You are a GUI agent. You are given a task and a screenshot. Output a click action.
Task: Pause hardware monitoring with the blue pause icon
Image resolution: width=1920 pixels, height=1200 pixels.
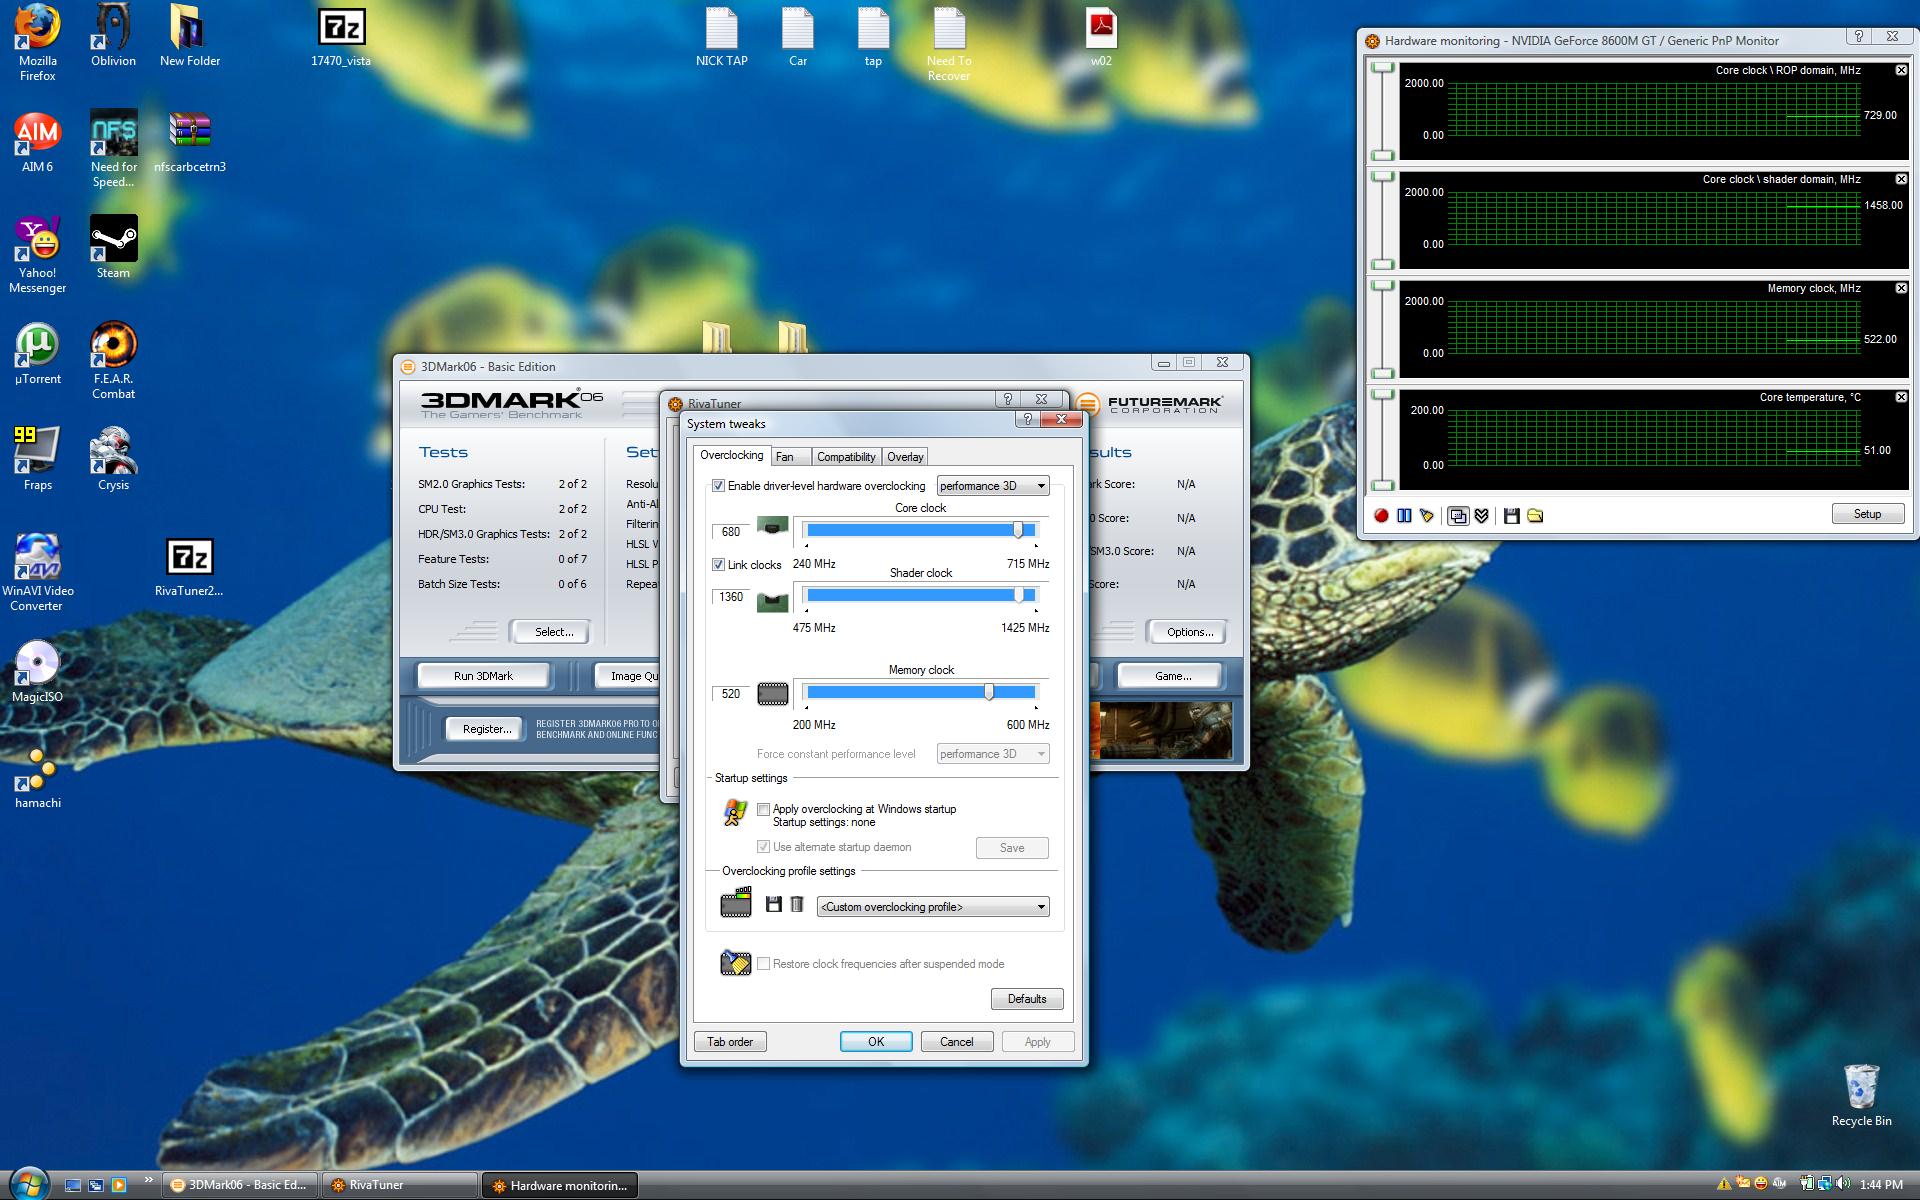1404,516
